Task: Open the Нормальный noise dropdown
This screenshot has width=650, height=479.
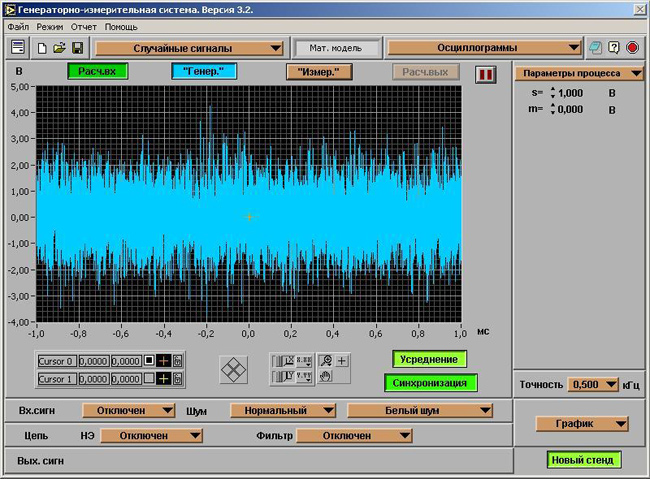Action: tap(283, 411)
